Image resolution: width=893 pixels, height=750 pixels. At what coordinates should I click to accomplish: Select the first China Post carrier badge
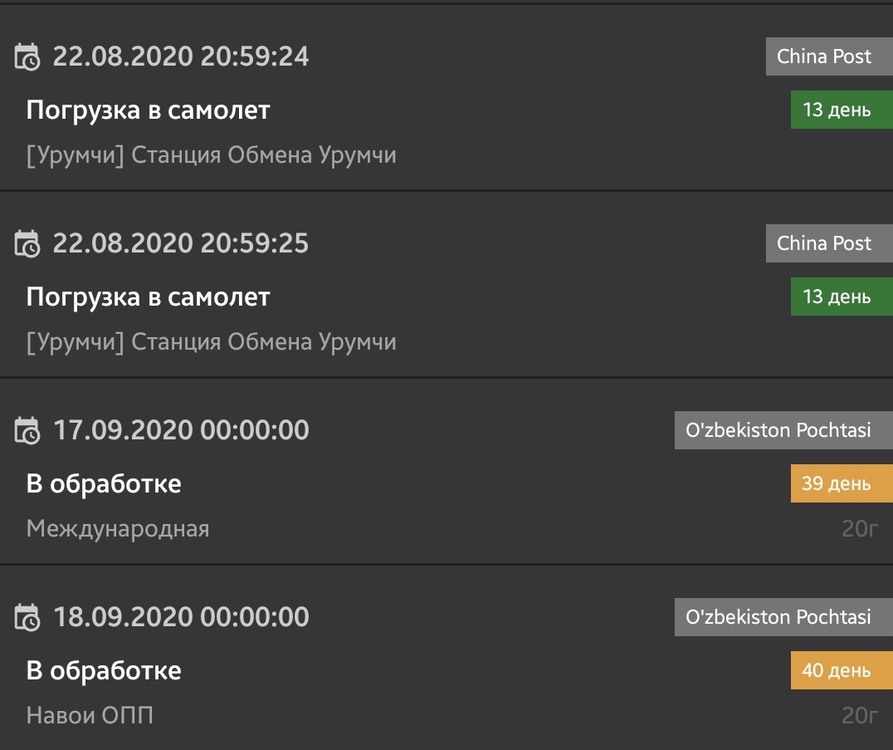(x=829, y=57)
